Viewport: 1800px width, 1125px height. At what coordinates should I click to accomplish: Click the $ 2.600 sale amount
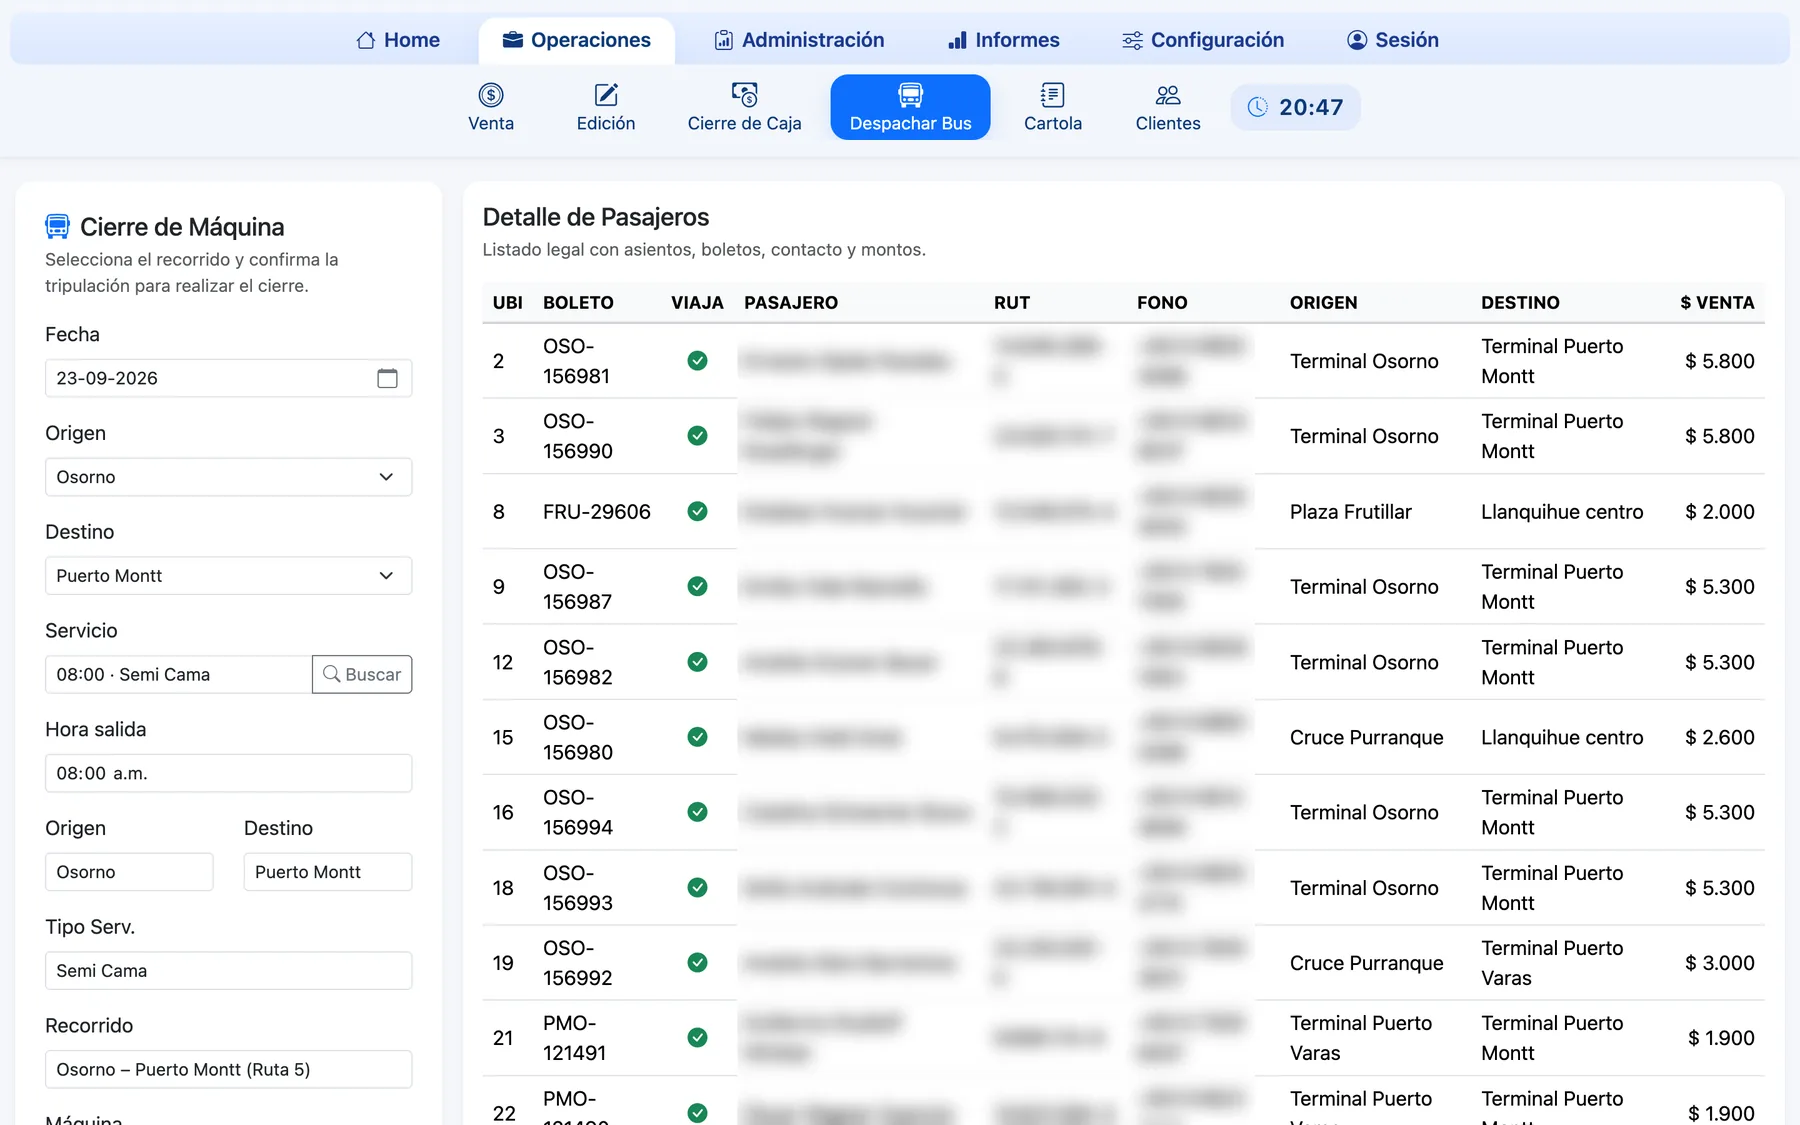(1719, 737)
